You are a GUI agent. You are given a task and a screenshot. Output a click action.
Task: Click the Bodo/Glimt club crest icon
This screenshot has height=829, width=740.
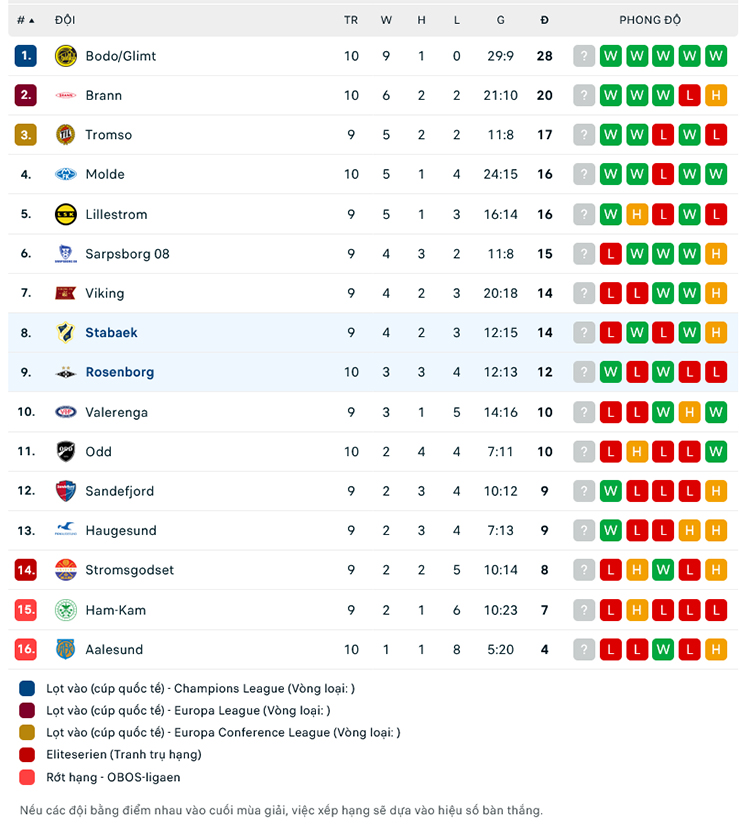coord(67,56)
